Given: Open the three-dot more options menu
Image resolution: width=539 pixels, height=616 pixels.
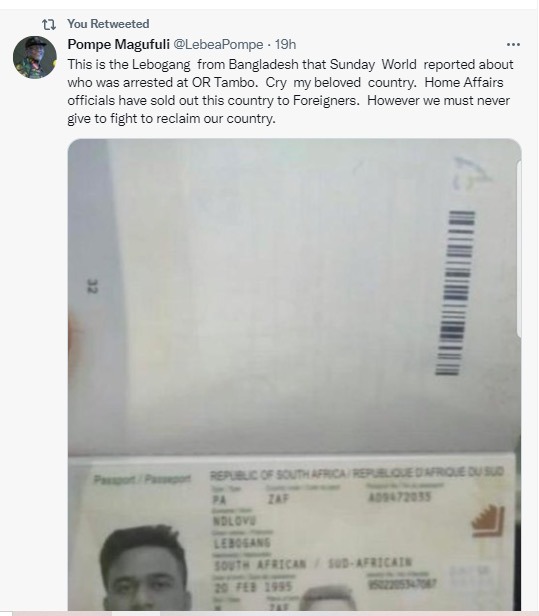Looking at the screenshot, I should tap(513, 44).
